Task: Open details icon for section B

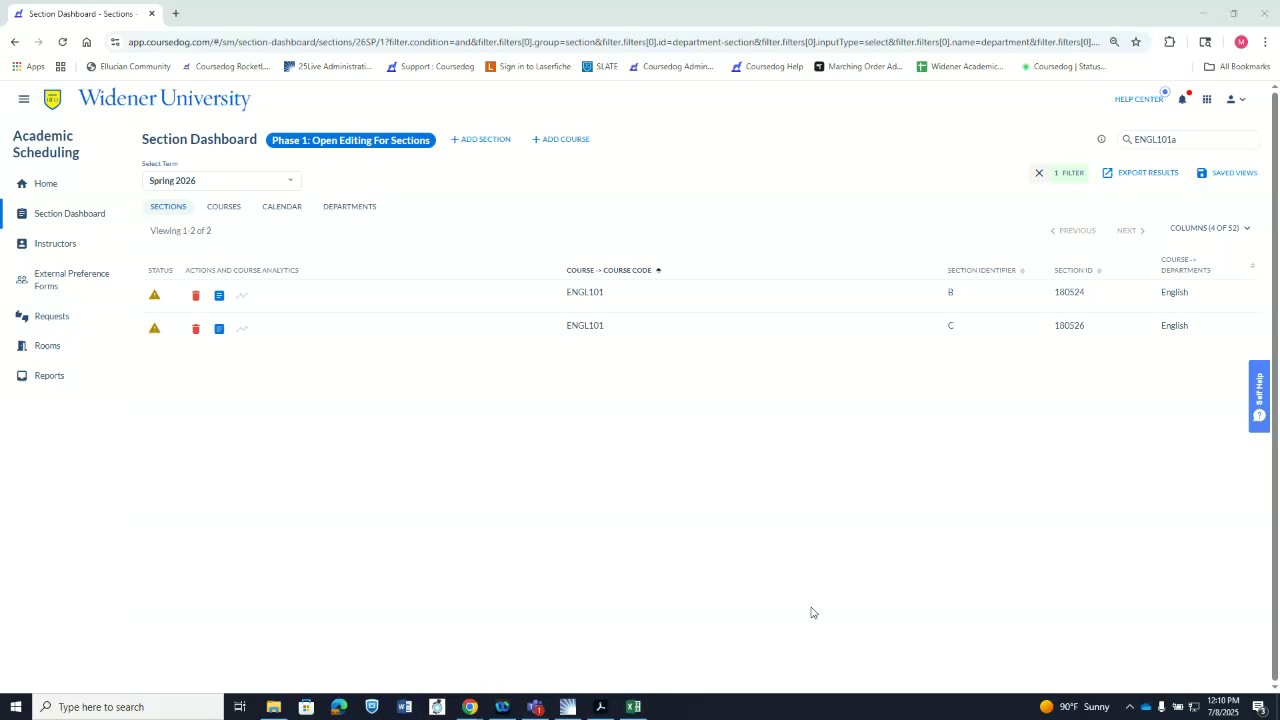Action: pos(219,296)
